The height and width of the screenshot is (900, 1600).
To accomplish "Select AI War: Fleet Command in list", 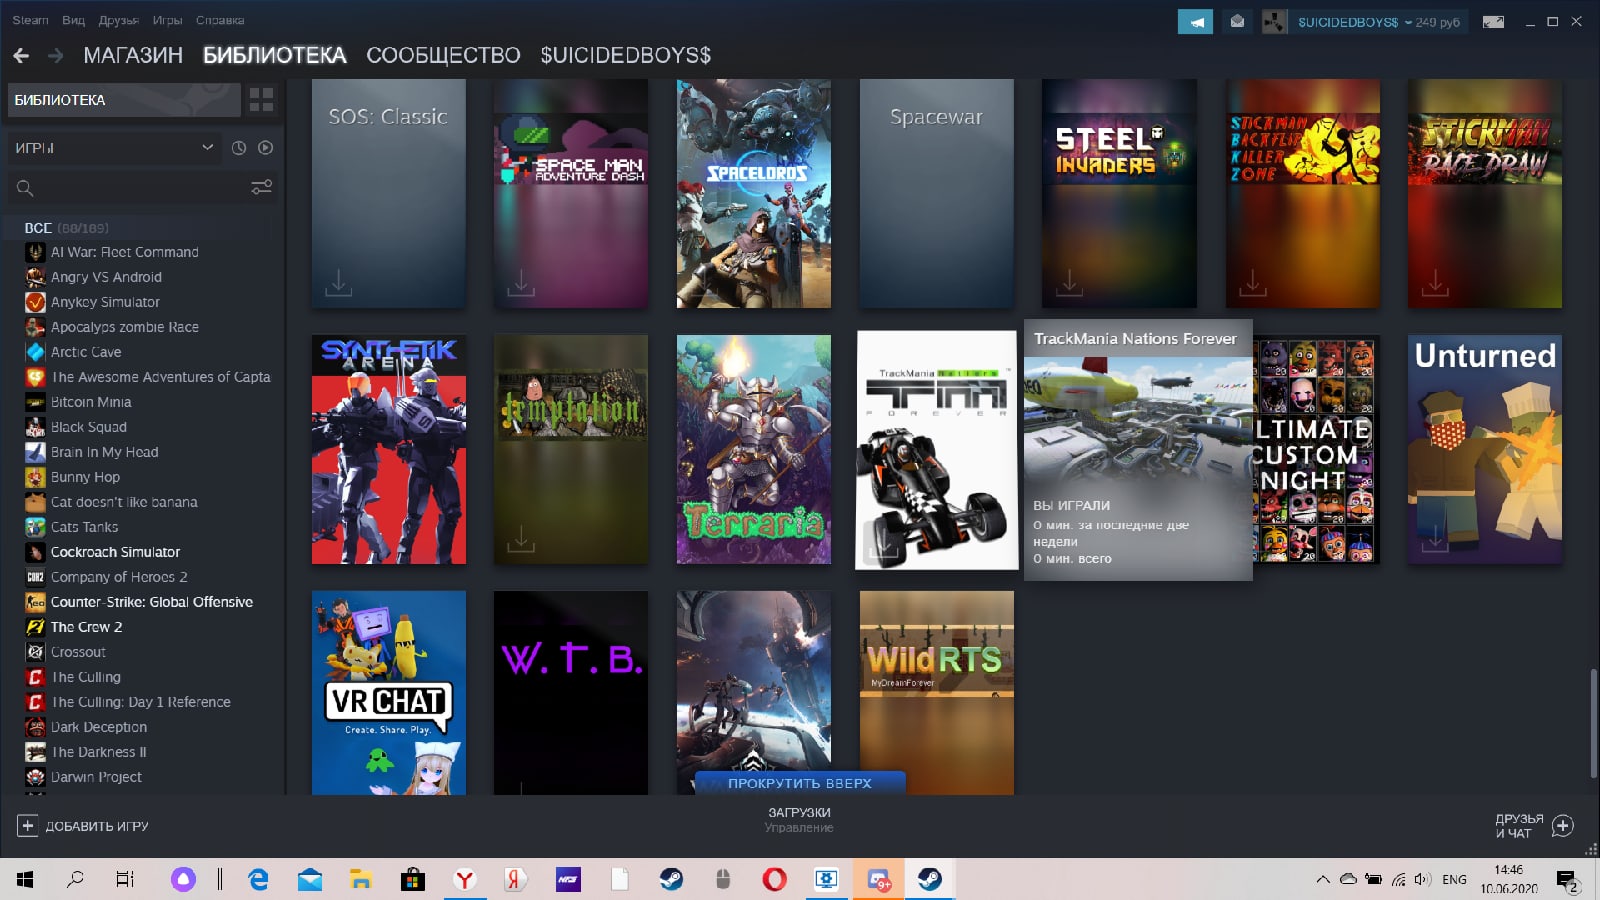I will [125, 252].
